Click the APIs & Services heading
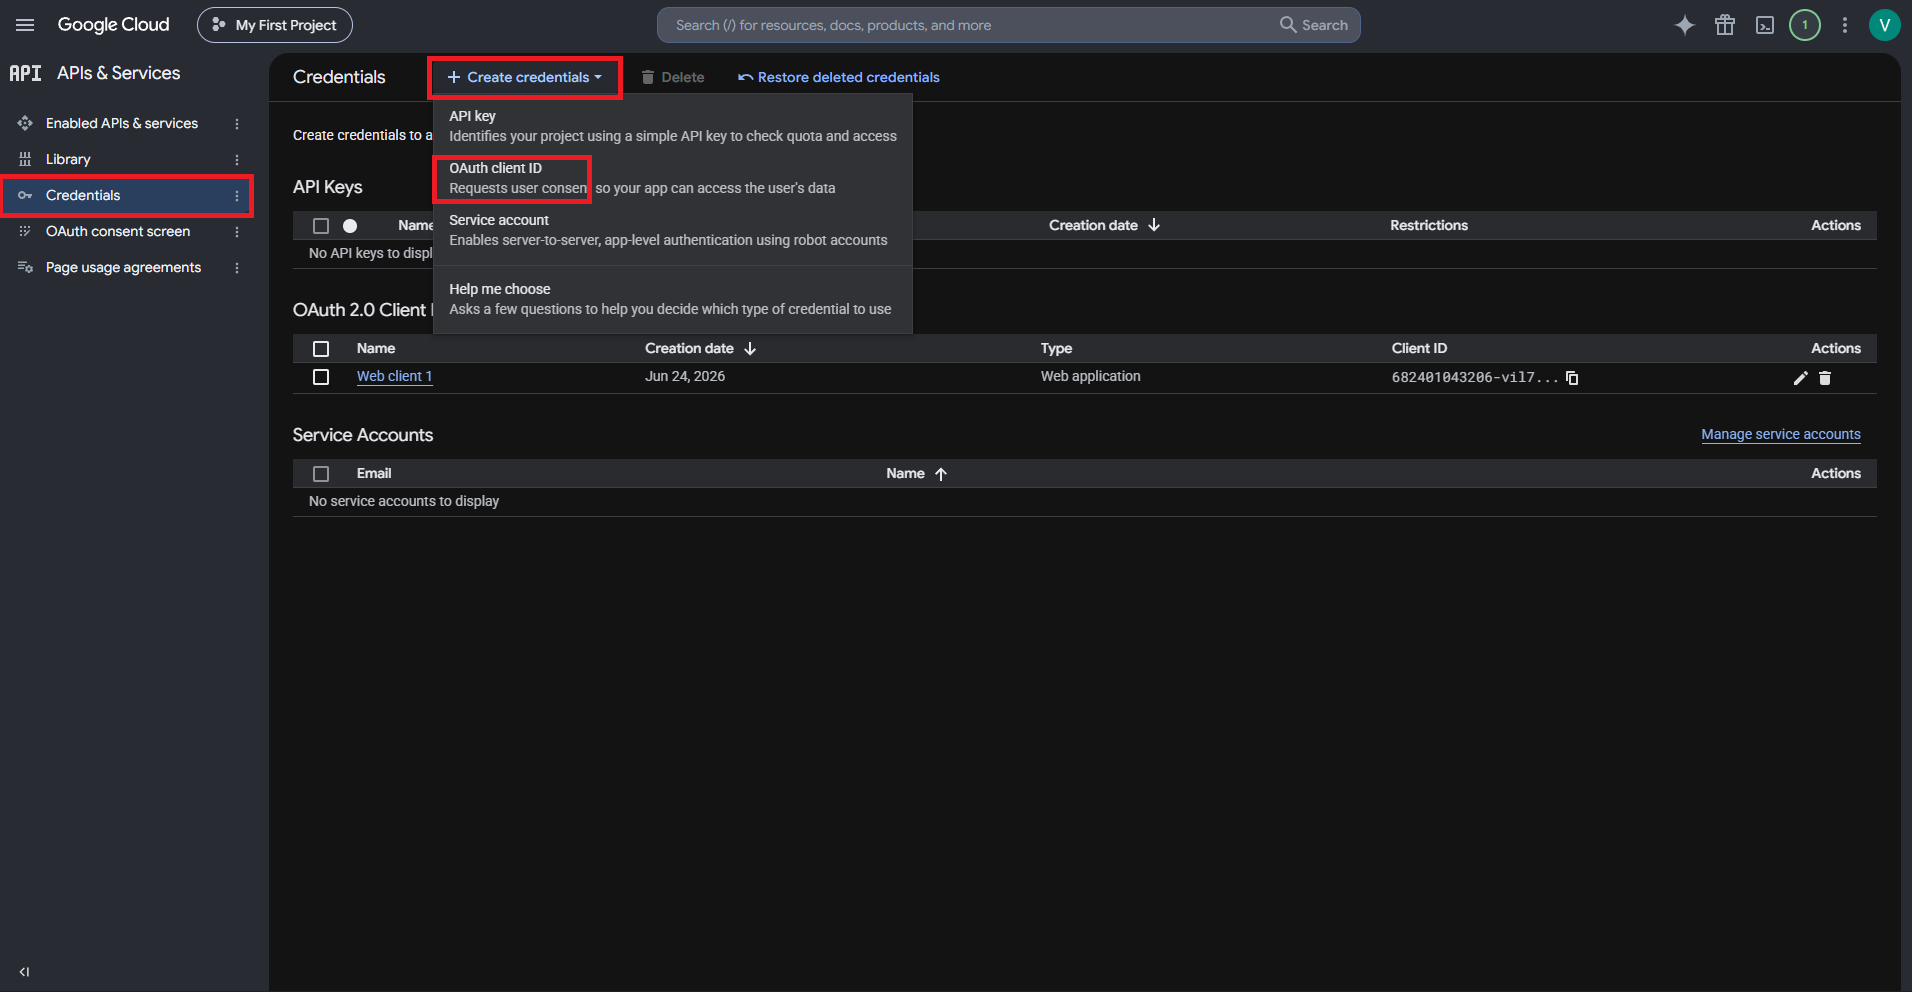The image size is (1912, 992). [118, 73]
